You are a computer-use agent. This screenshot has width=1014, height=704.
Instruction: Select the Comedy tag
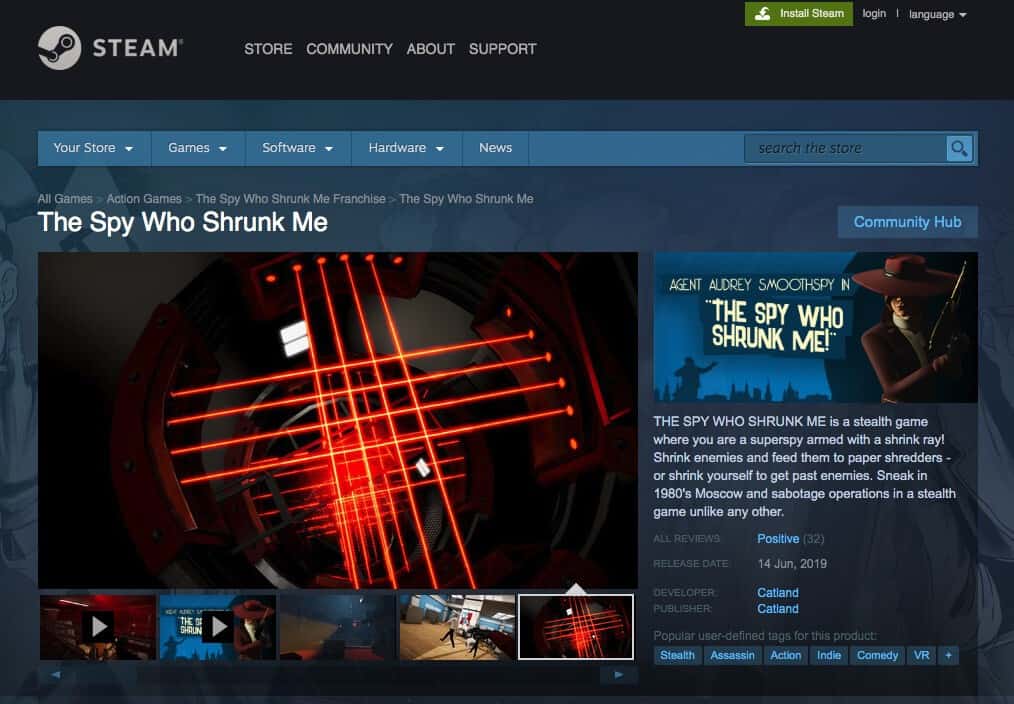878,655
